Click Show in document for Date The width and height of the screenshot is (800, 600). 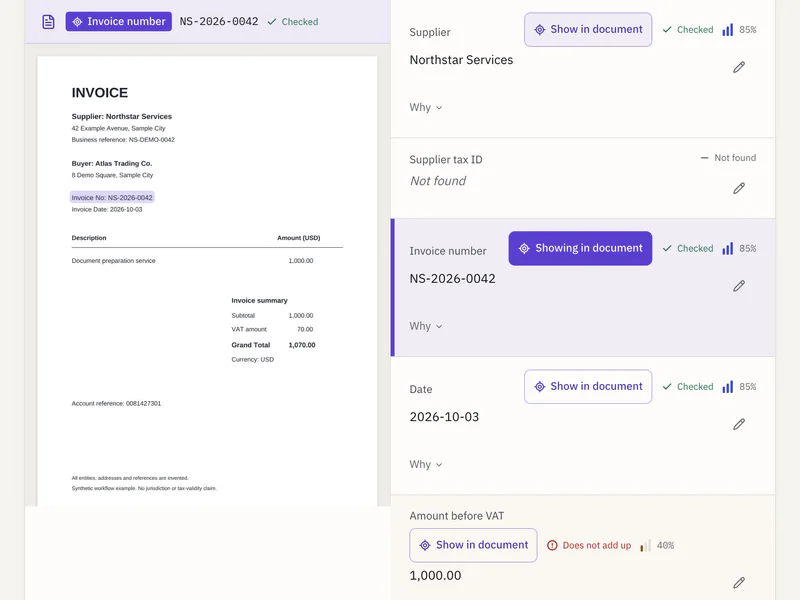coord(588,387)
